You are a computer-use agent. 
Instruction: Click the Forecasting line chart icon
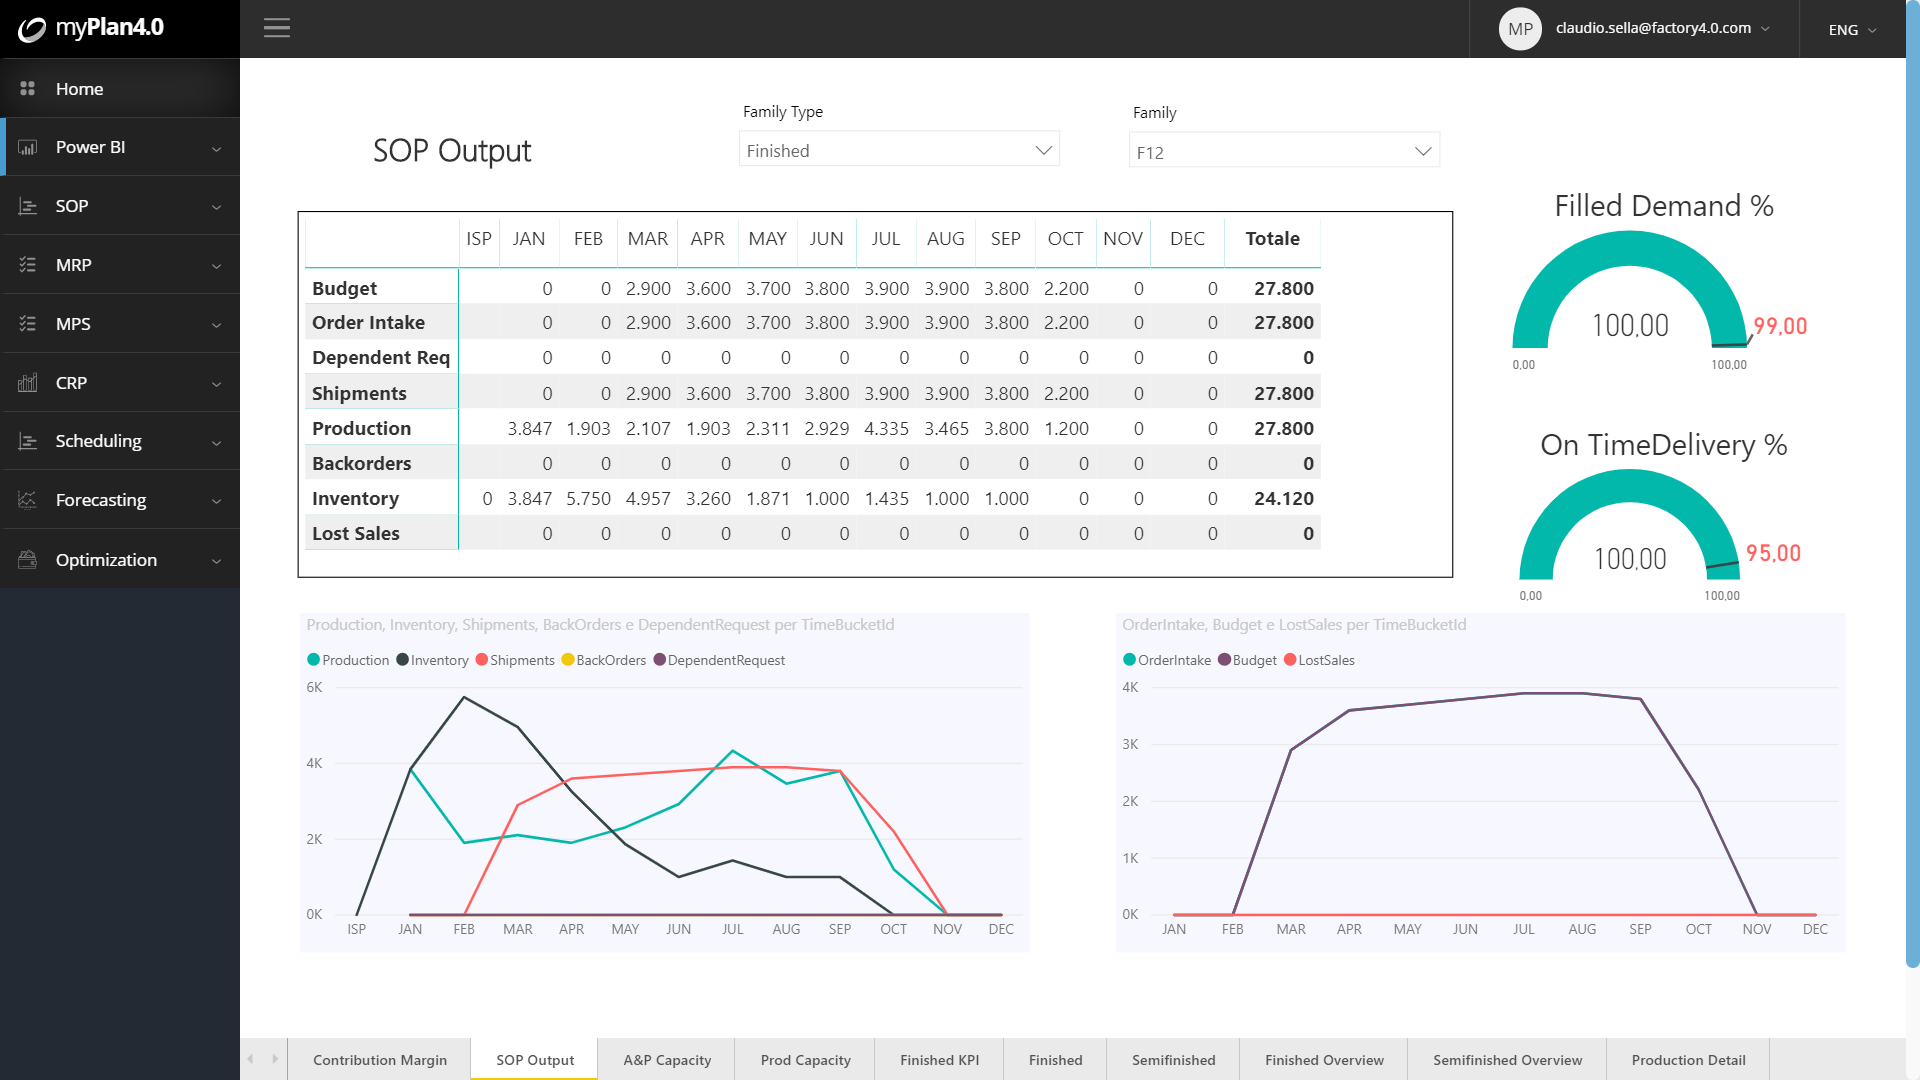coord(28,500)
